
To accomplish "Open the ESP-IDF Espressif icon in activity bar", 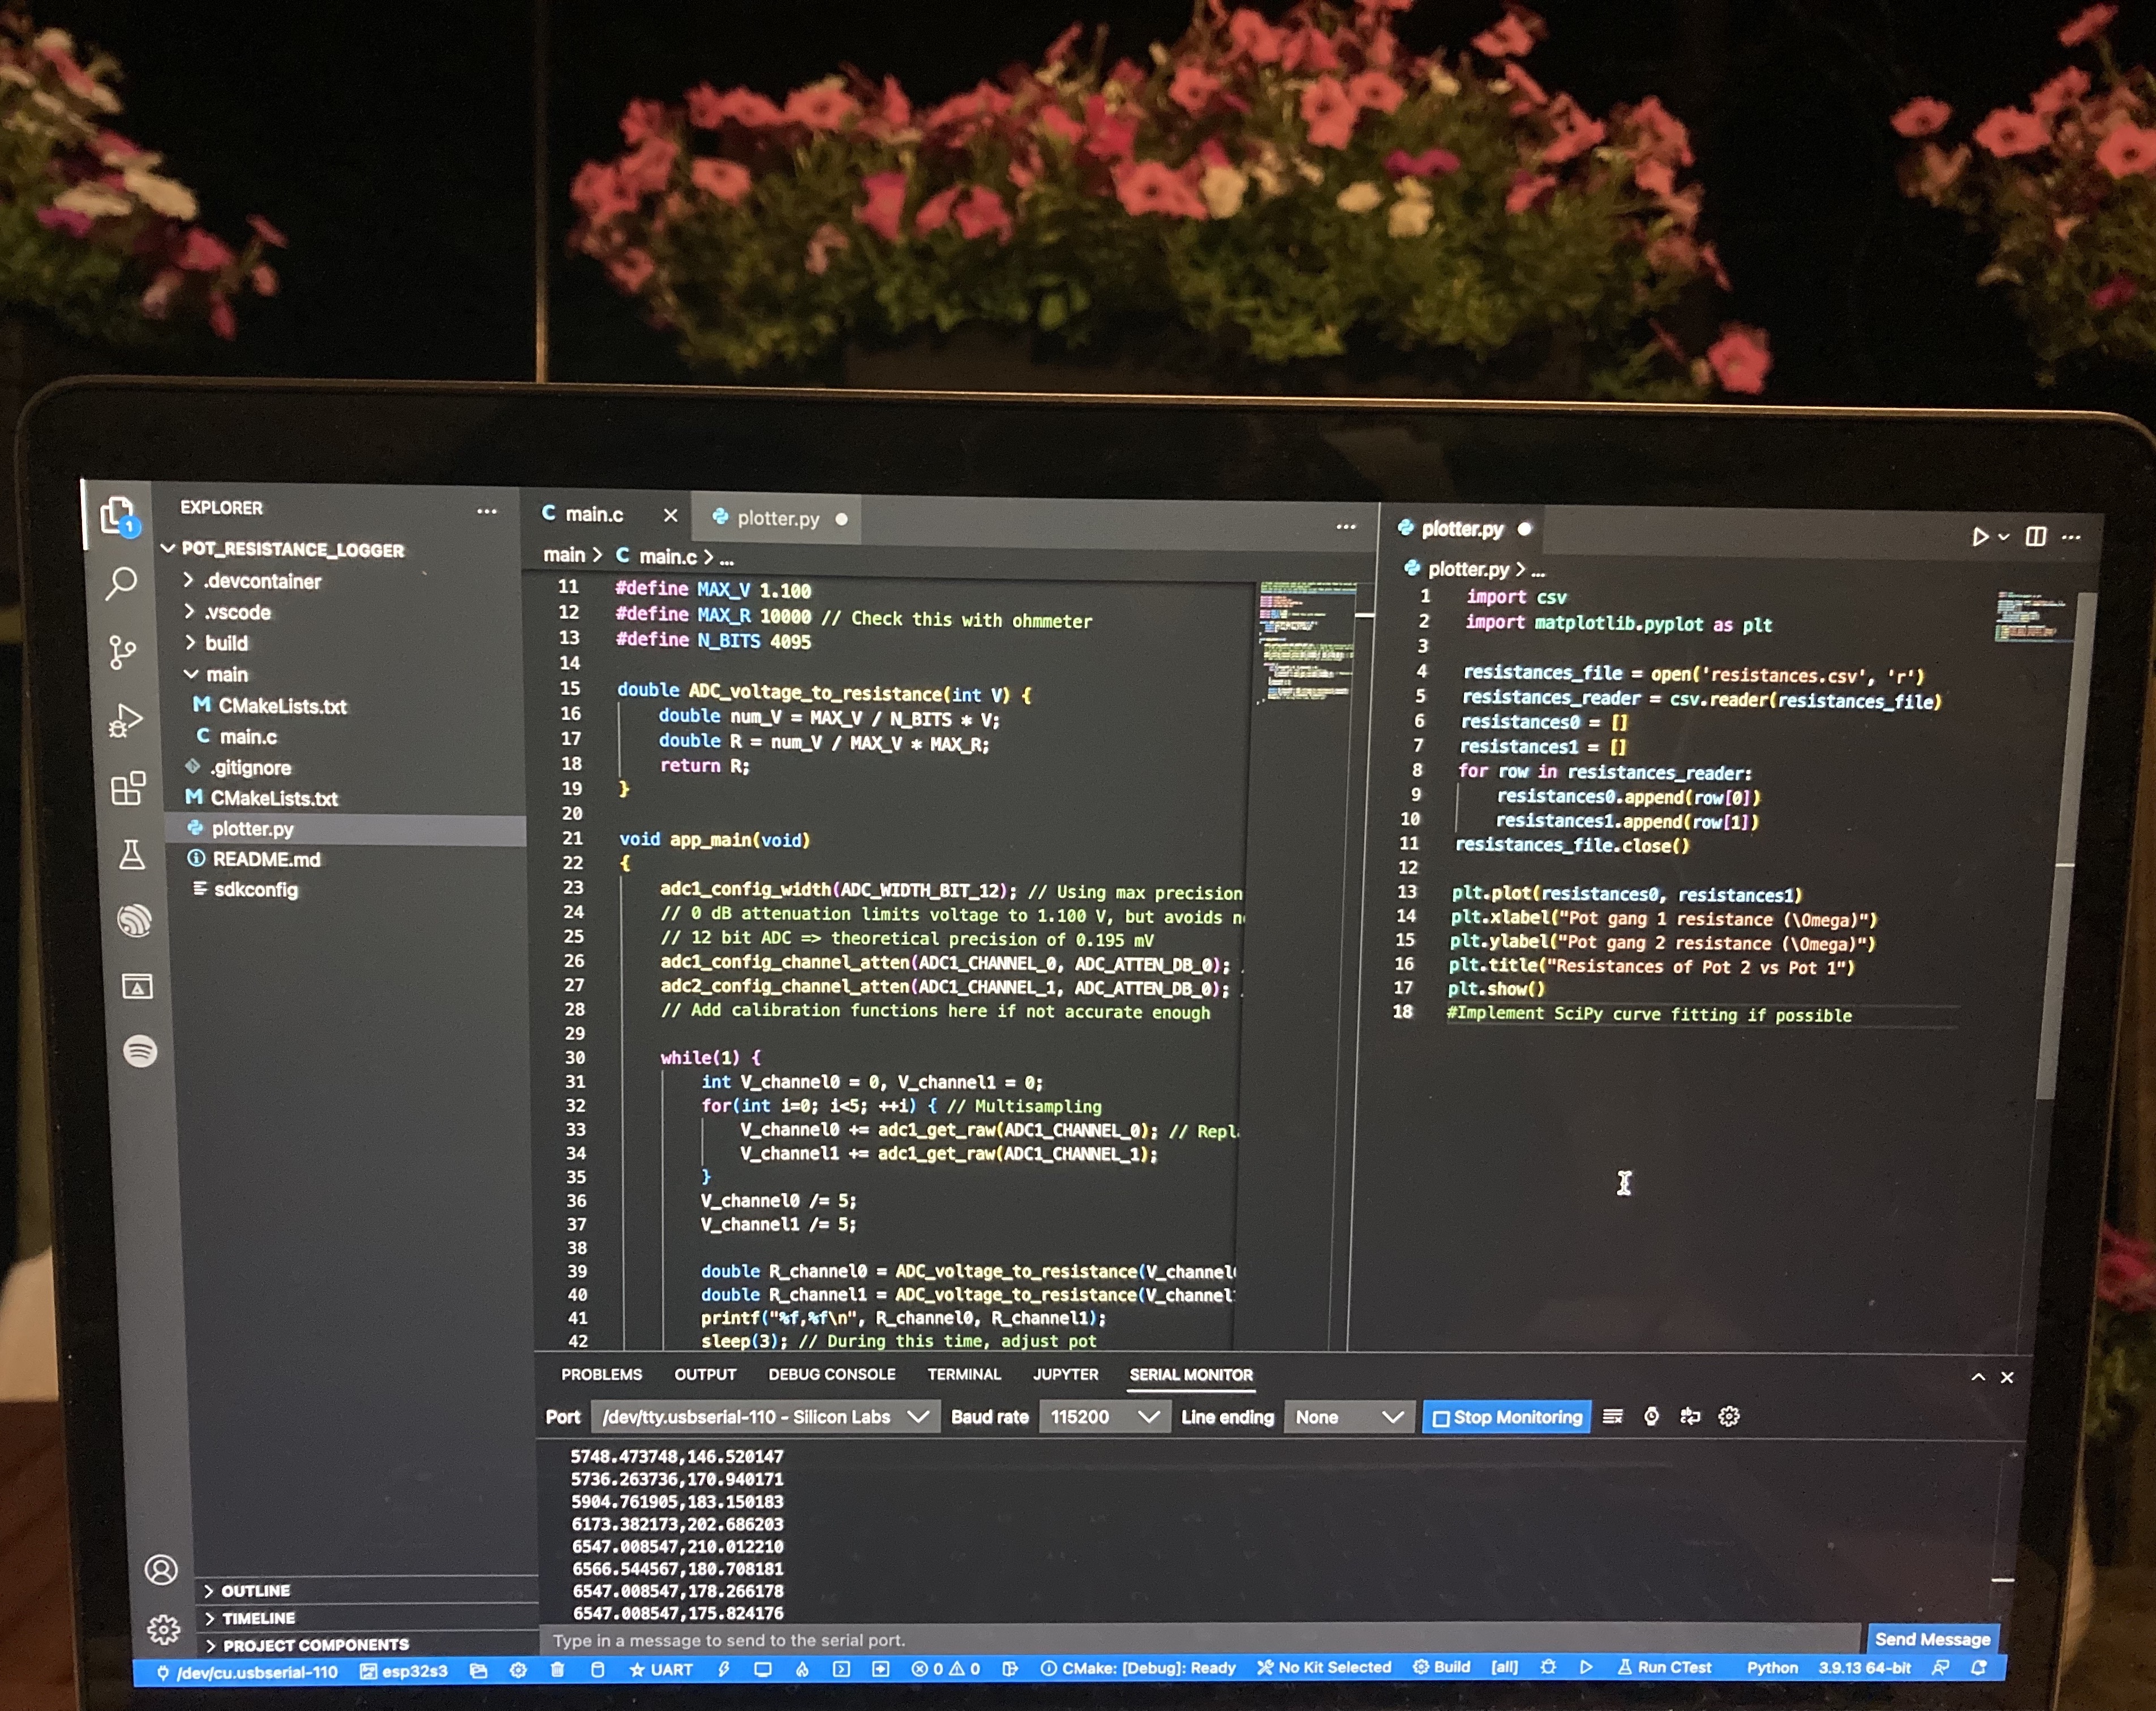I will 135,920.
